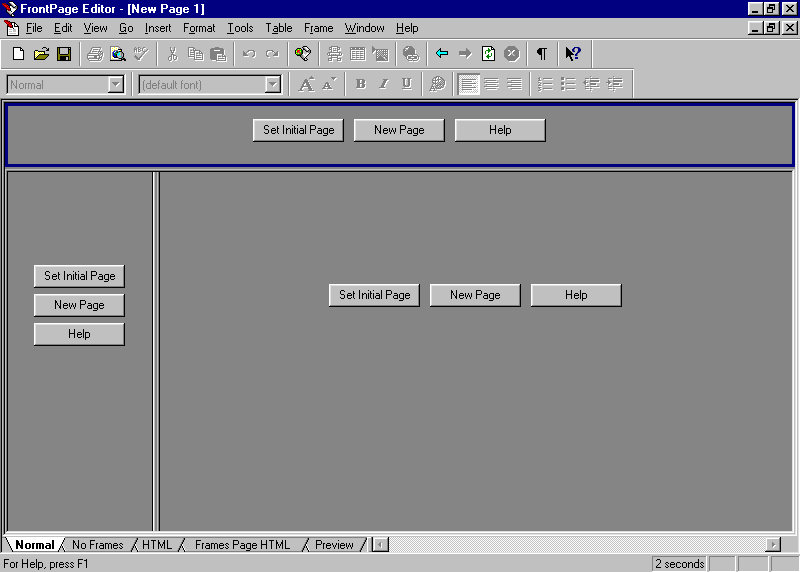
Task: Click the Insert Image icon
Action: (x=381, y=54)
